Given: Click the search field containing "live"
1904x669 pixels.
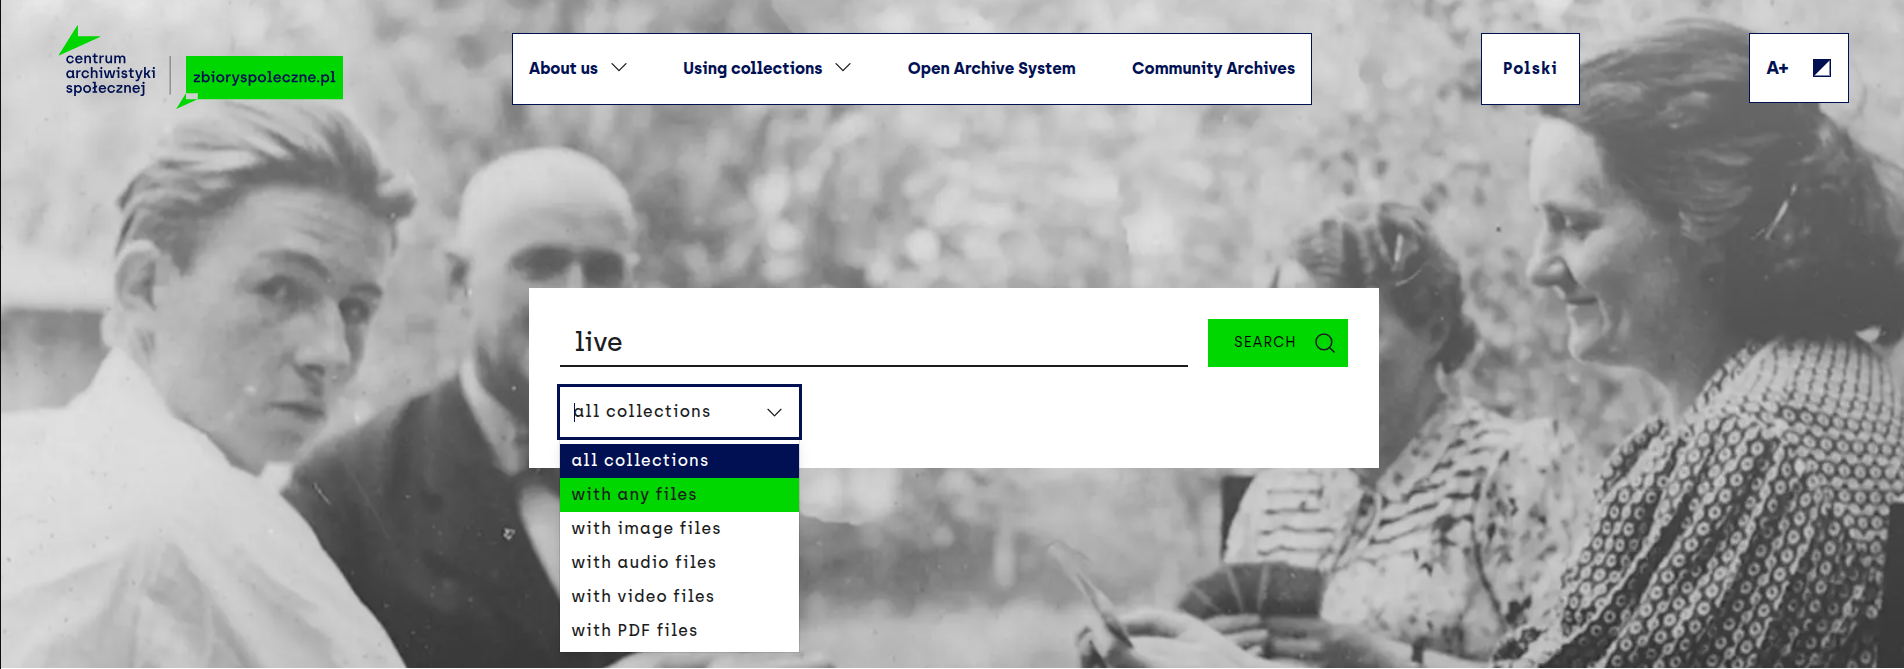Looking at the screenshot, I should [872, 342].
